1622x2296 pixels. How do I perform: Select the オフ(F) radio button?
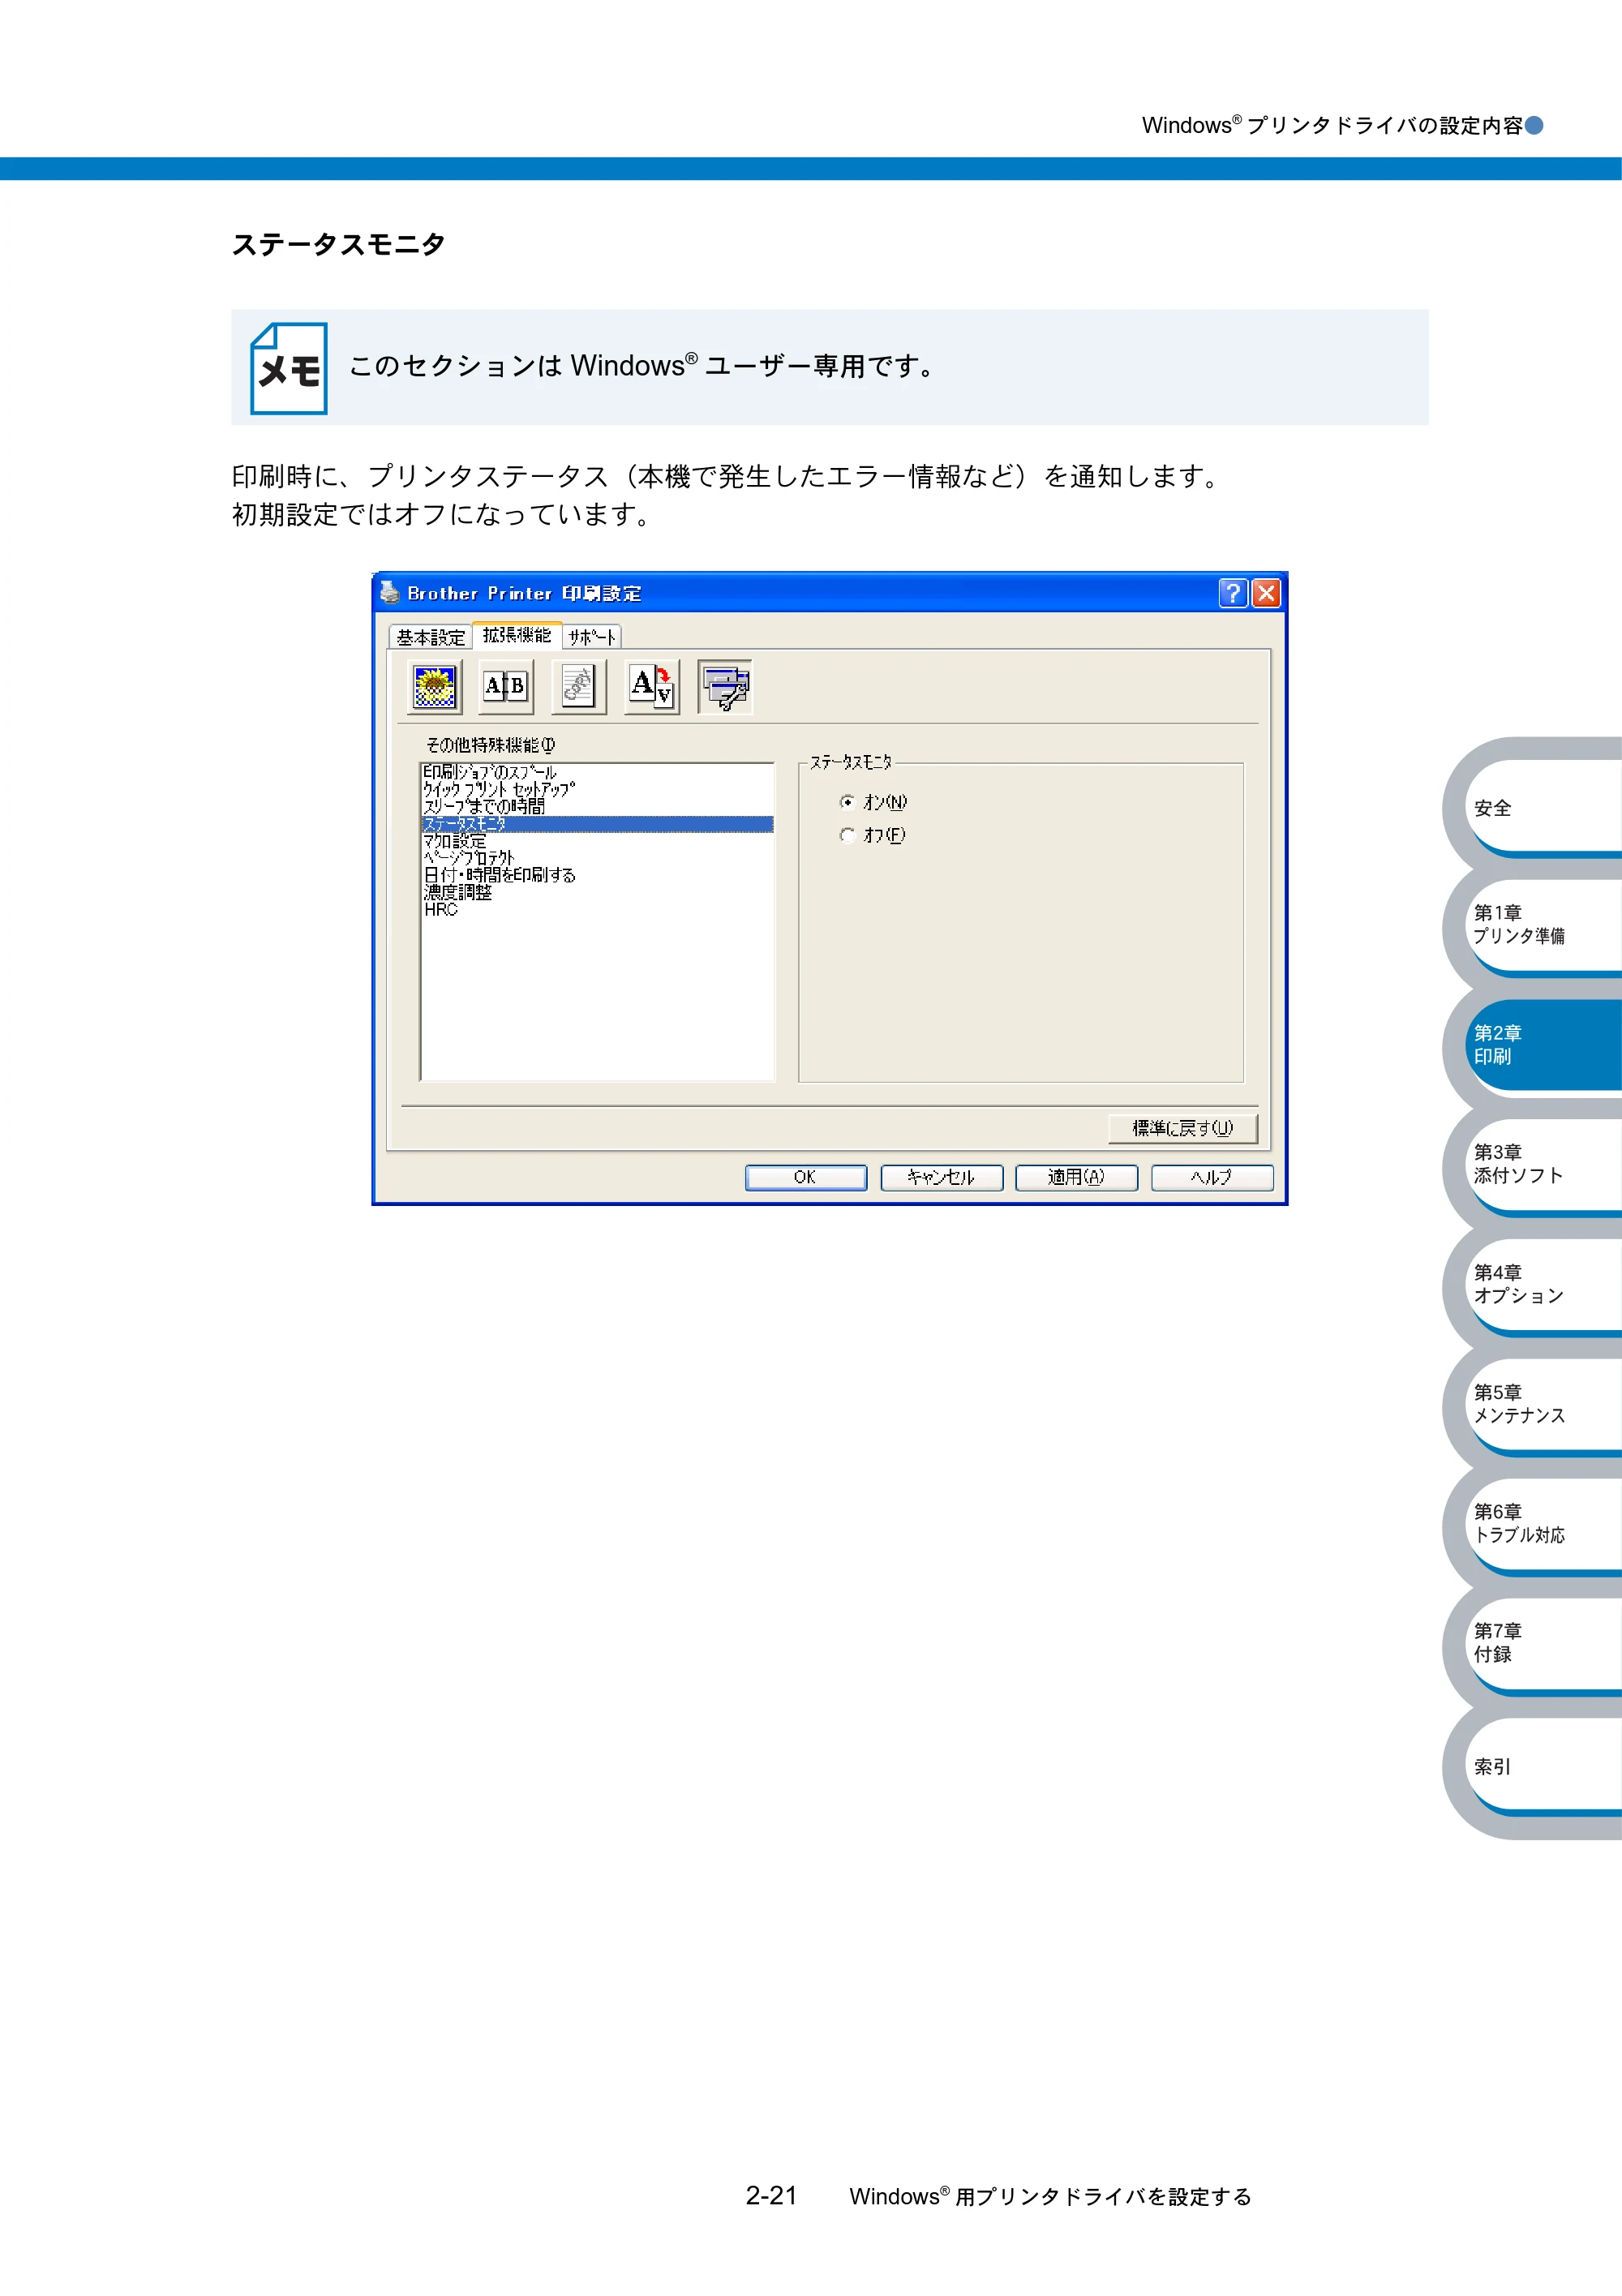pyautogui.click(x=847, y=835)
